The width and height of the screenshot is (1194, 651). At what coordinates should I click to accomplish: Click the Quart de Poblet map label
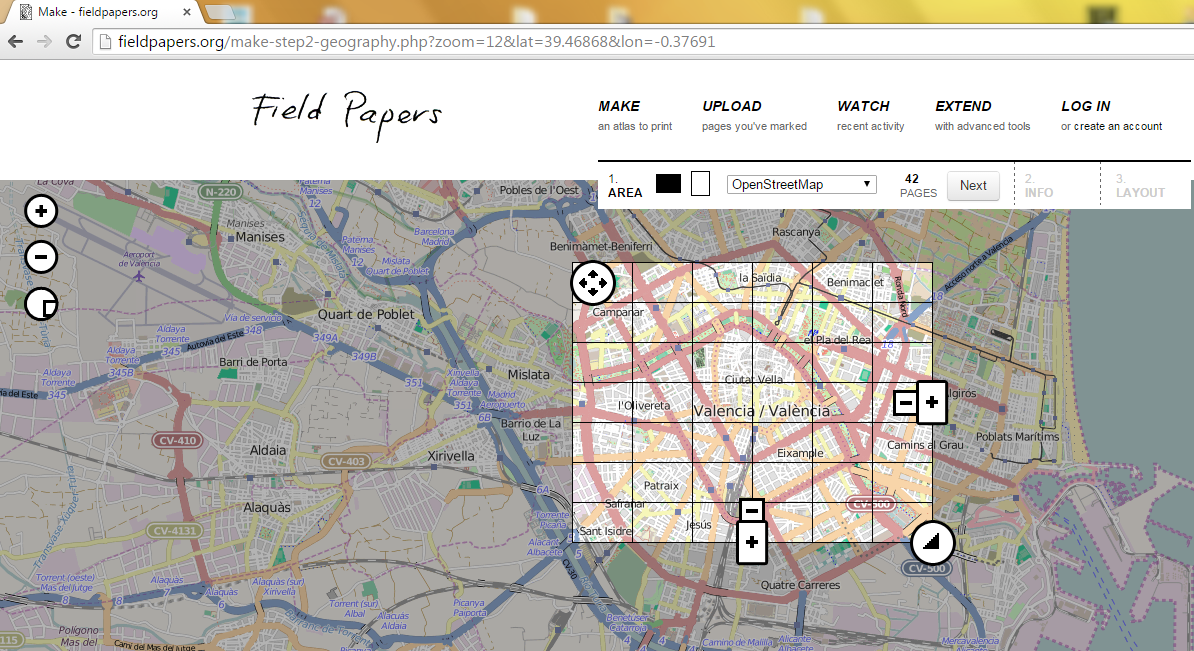click(366, 314)
